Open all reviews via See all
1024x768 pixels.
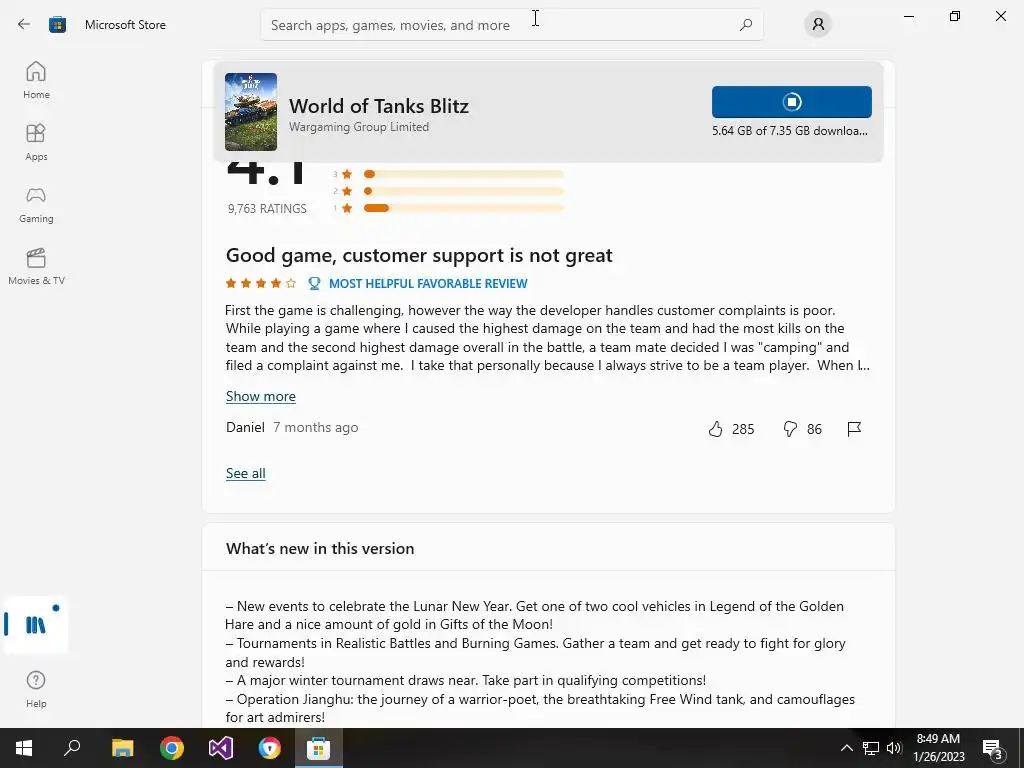246,473
